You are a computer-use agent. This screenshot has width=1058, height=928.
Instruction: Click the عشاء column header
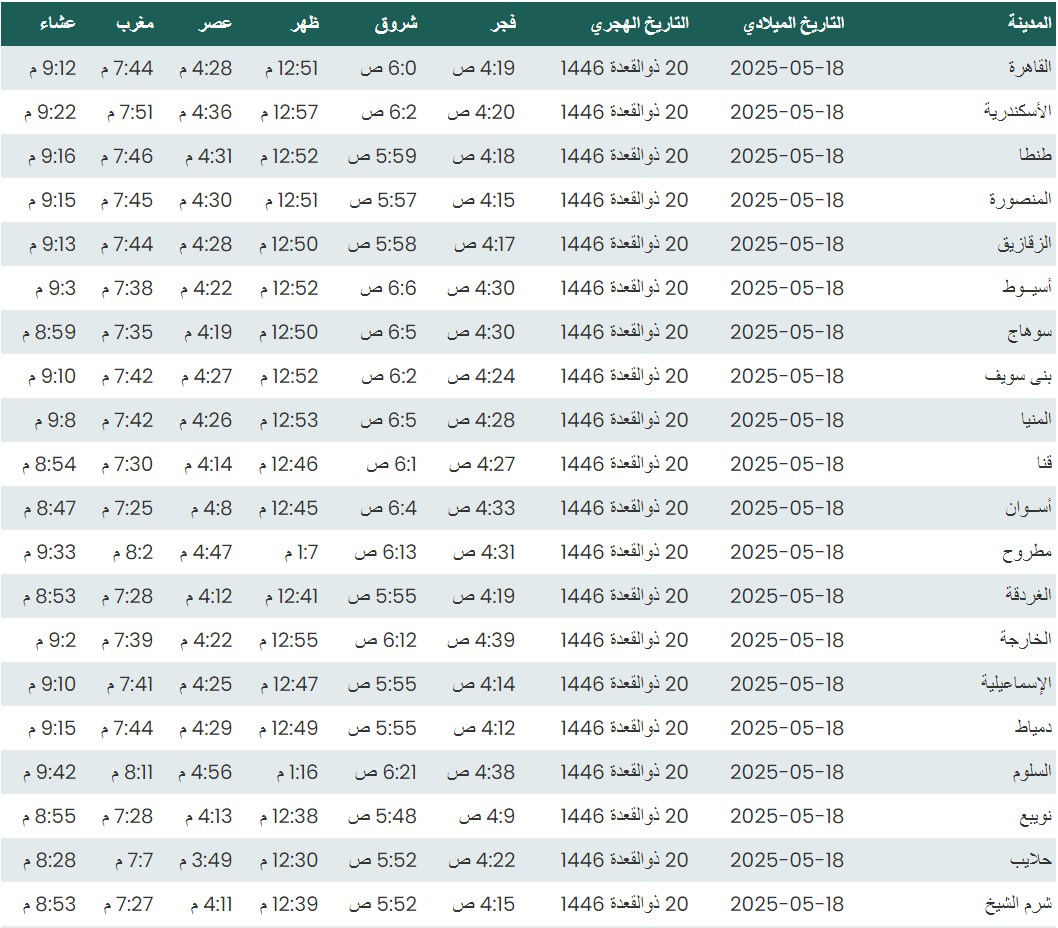coord(57,23)
